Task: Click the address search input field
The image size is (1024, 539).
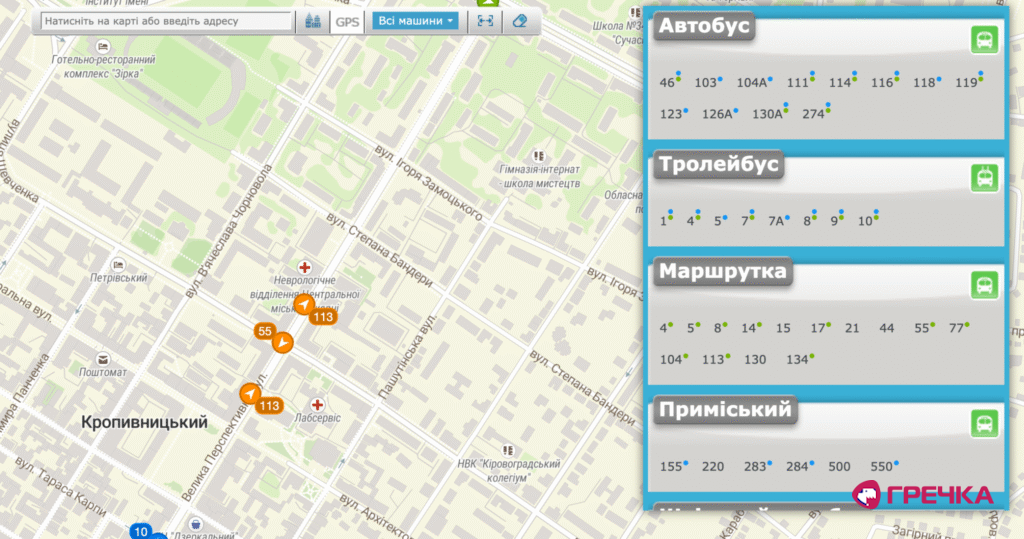Action: point(166,21)
